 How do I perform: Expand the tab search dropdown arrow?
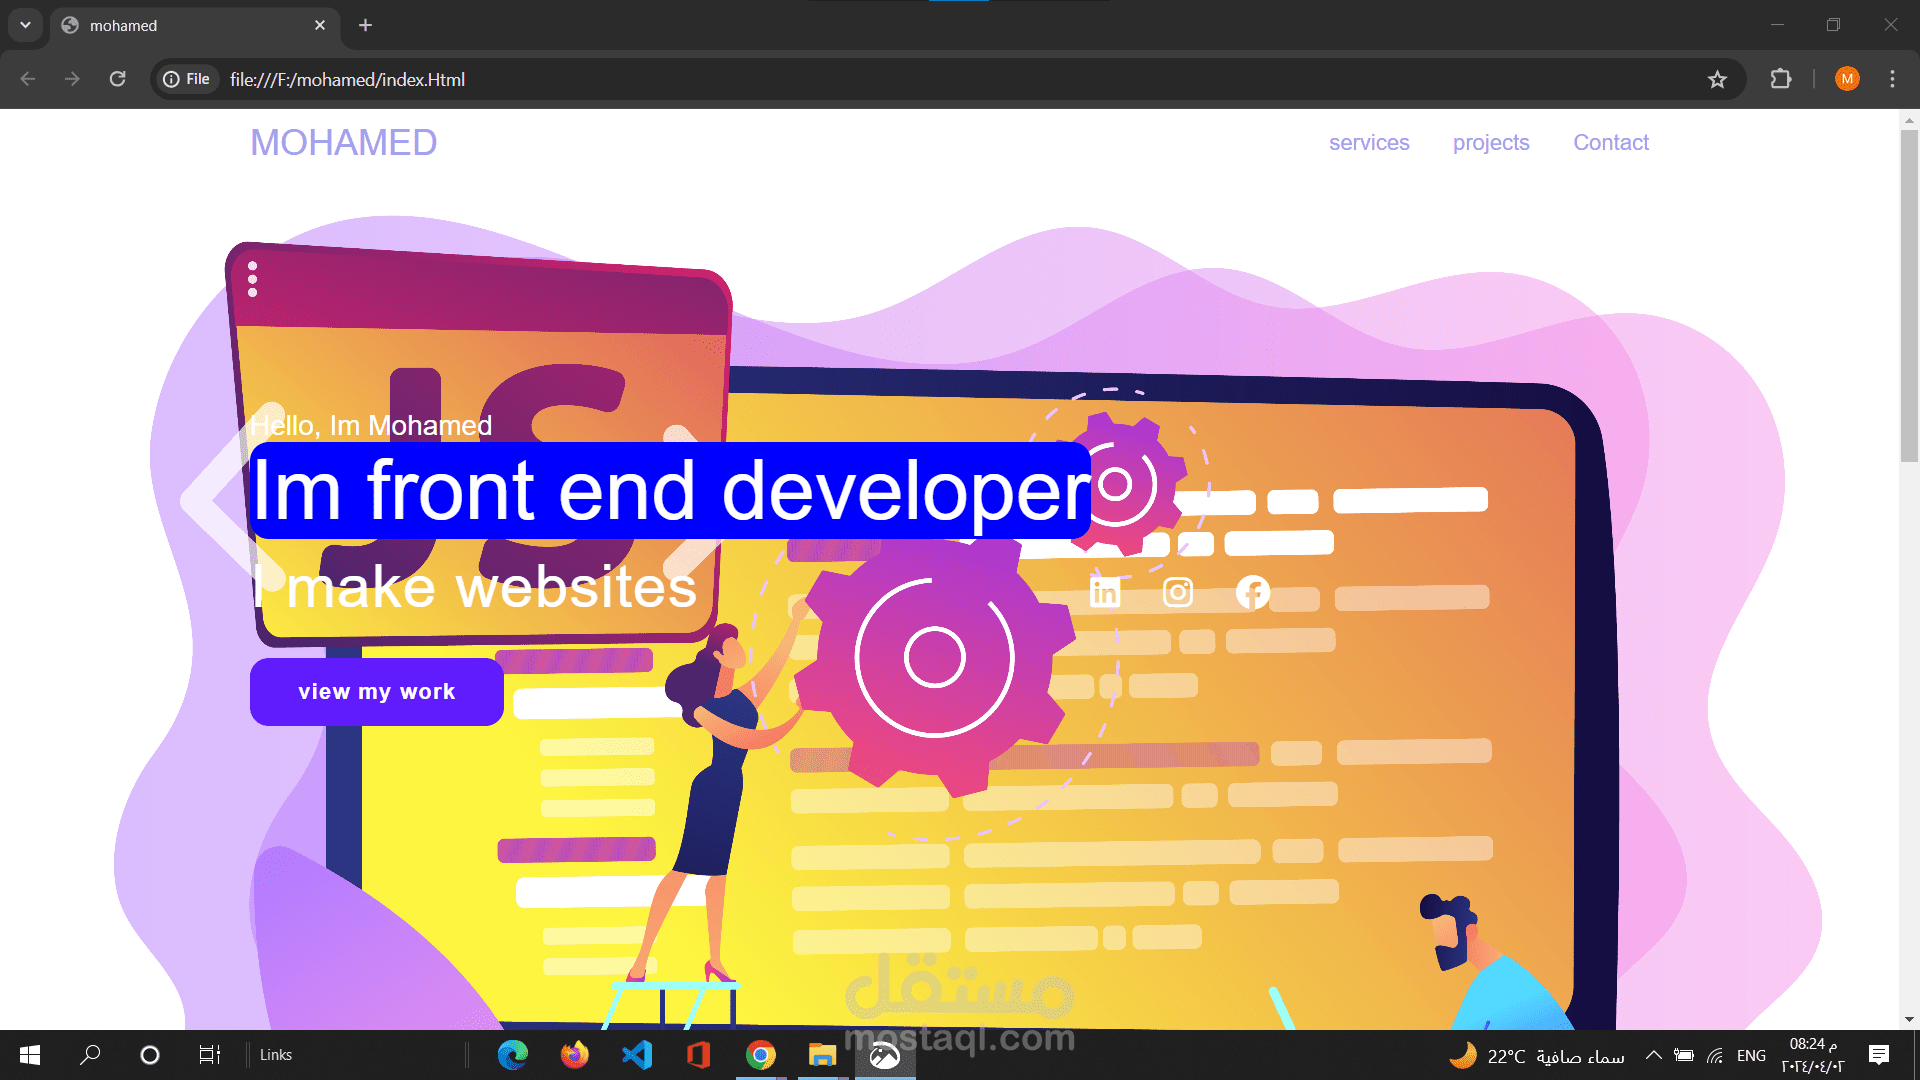point(25,25)
